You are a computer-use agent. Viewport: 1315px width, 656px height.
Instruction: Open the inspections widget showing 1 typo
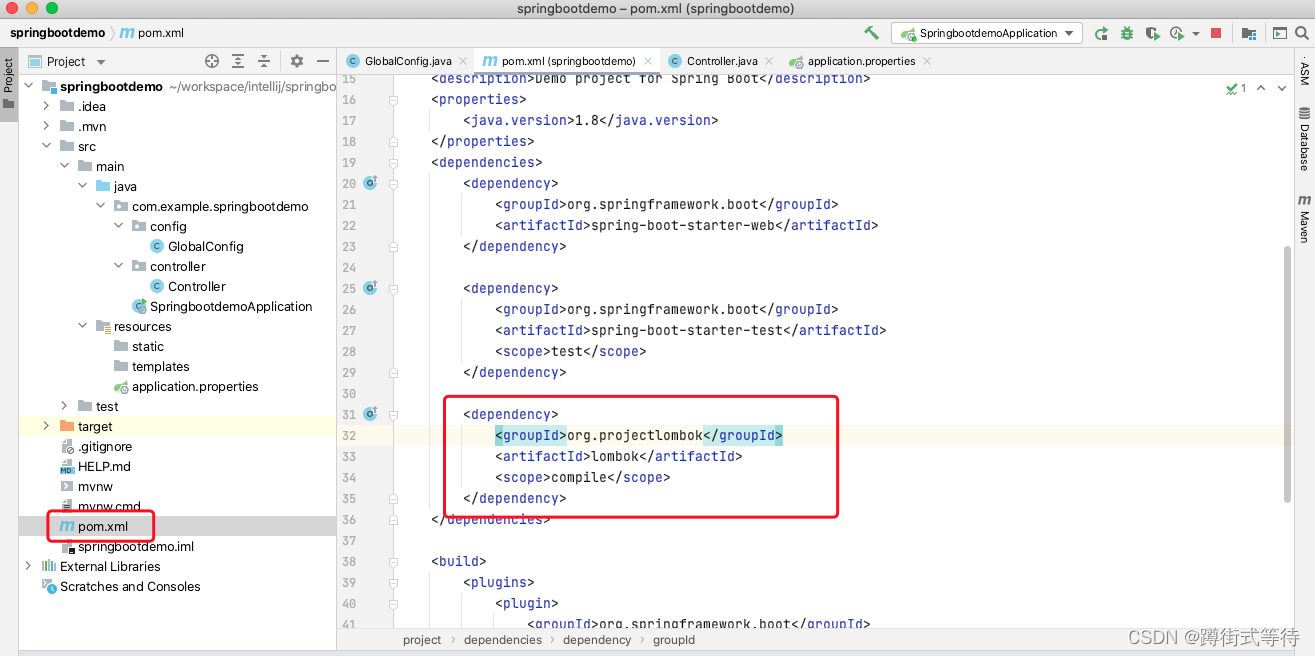(x=1236, y=89)
